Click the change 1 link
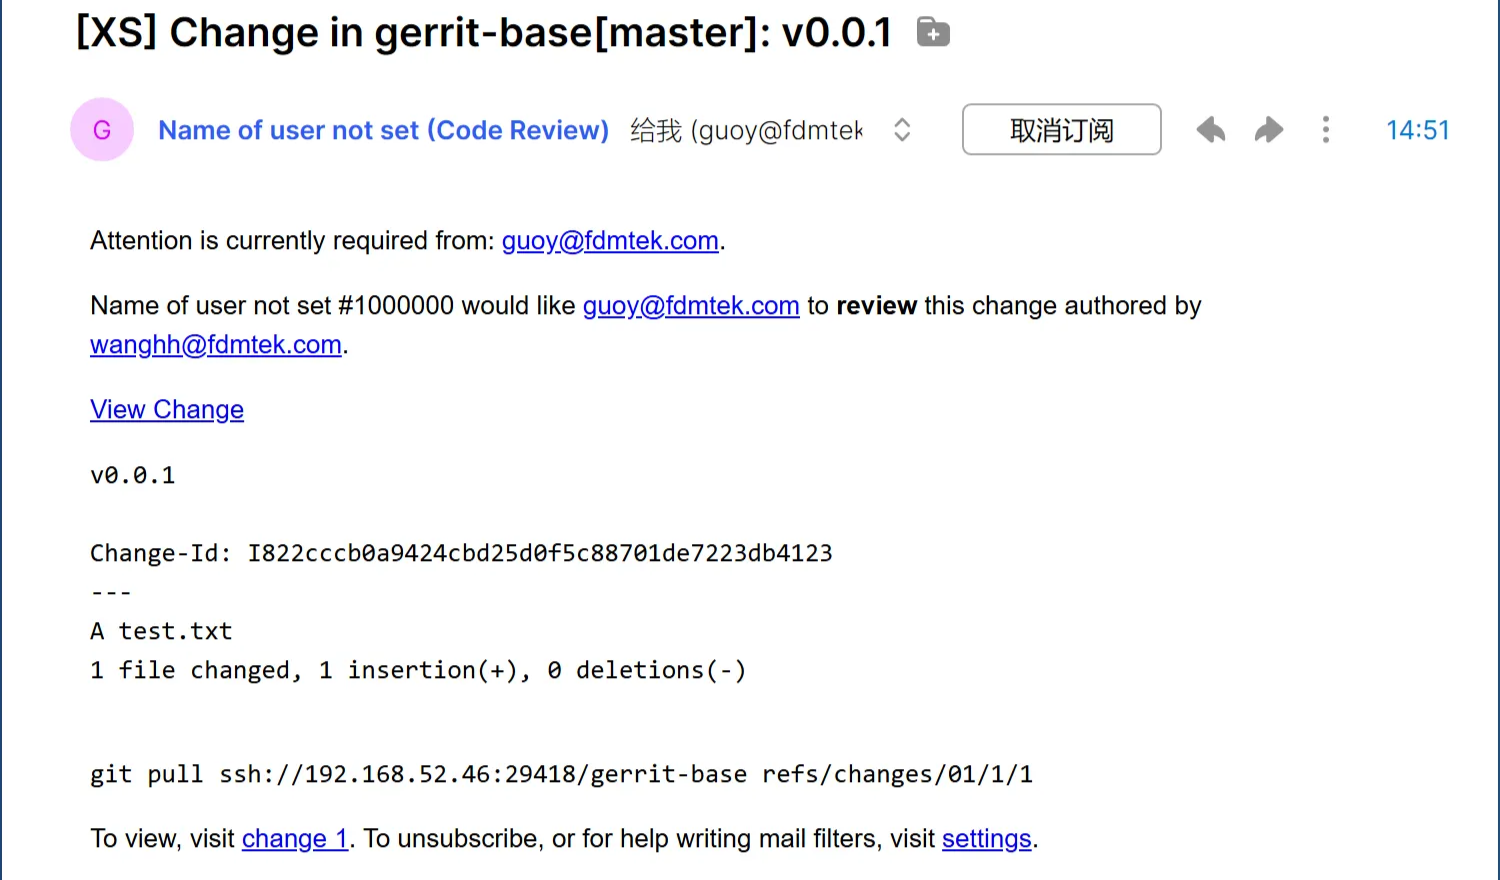The image size is (1500, 880). (x=295, y=839)
